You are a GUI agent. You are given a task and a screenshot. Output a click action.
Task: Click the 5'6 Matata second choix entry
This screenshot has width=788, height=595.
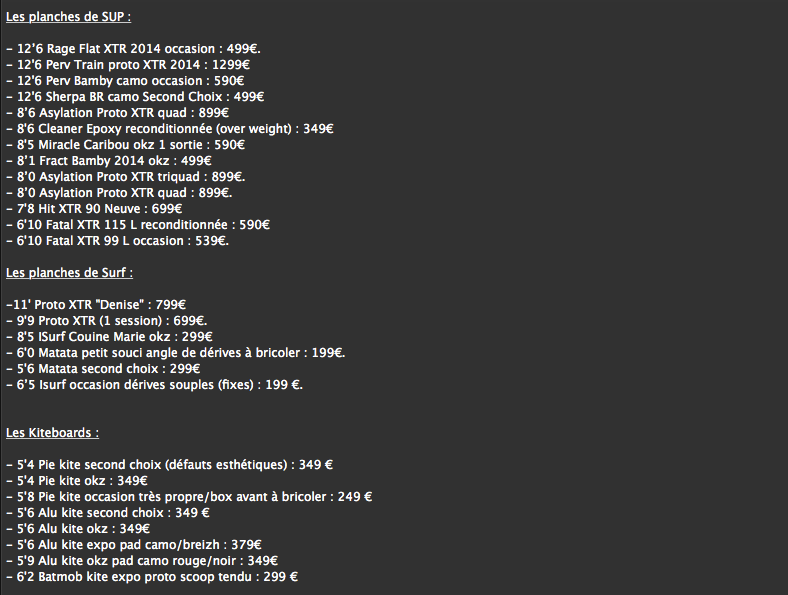click(x=104, y=369)
